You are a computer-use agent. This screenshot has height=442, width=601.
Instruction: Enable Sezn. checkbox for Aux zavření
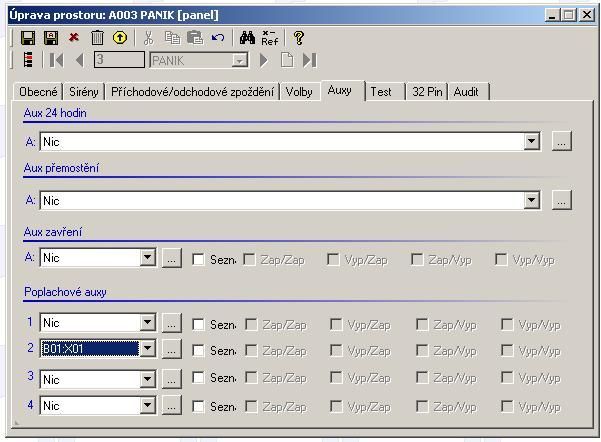198,259
